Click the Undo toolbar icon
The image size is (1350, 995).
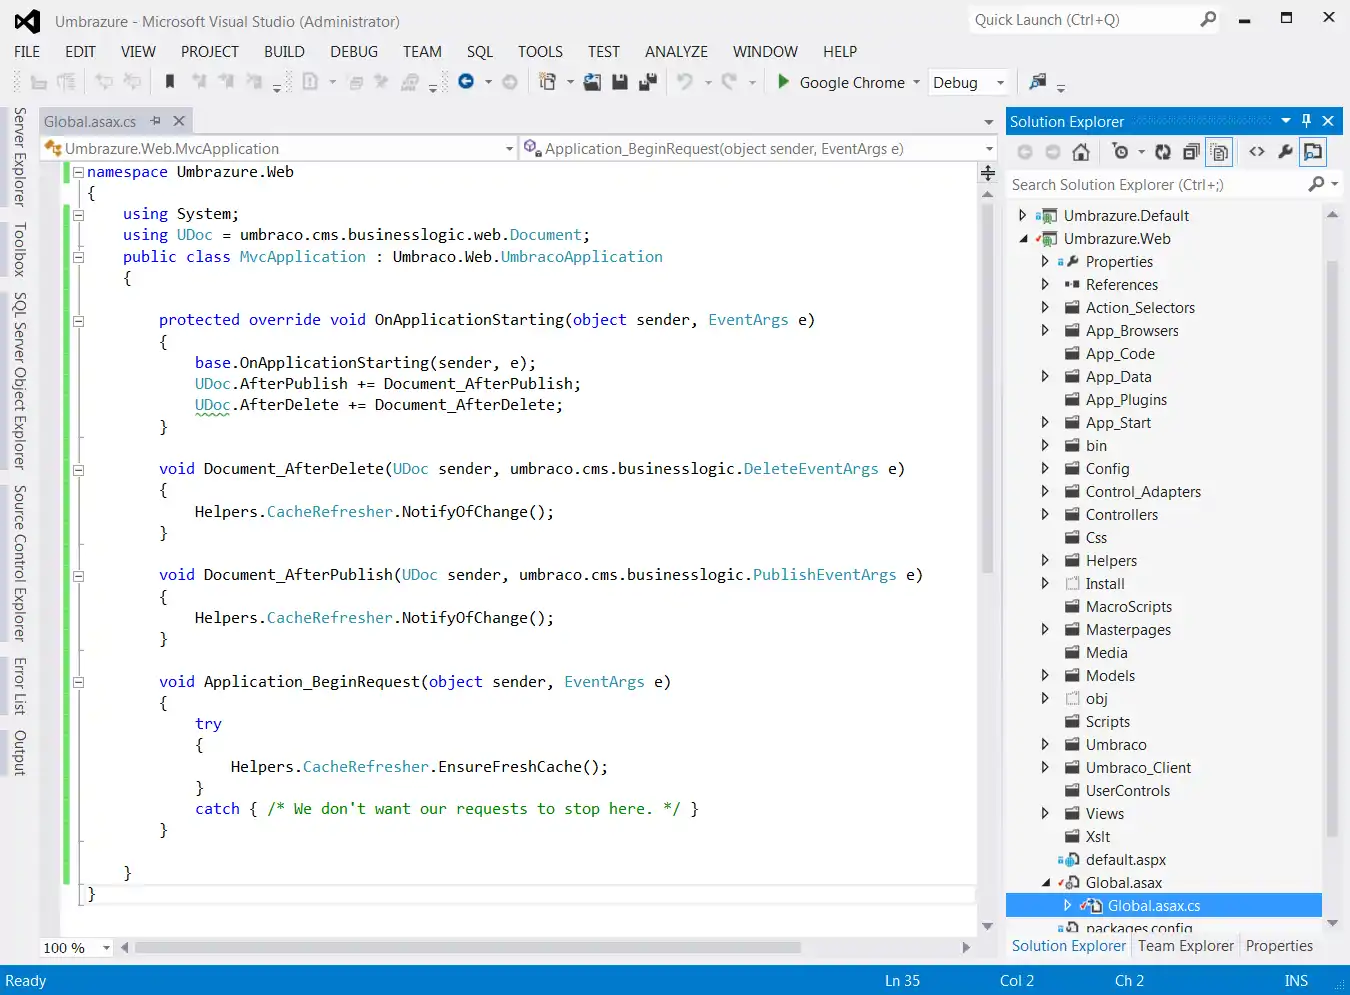685,82
